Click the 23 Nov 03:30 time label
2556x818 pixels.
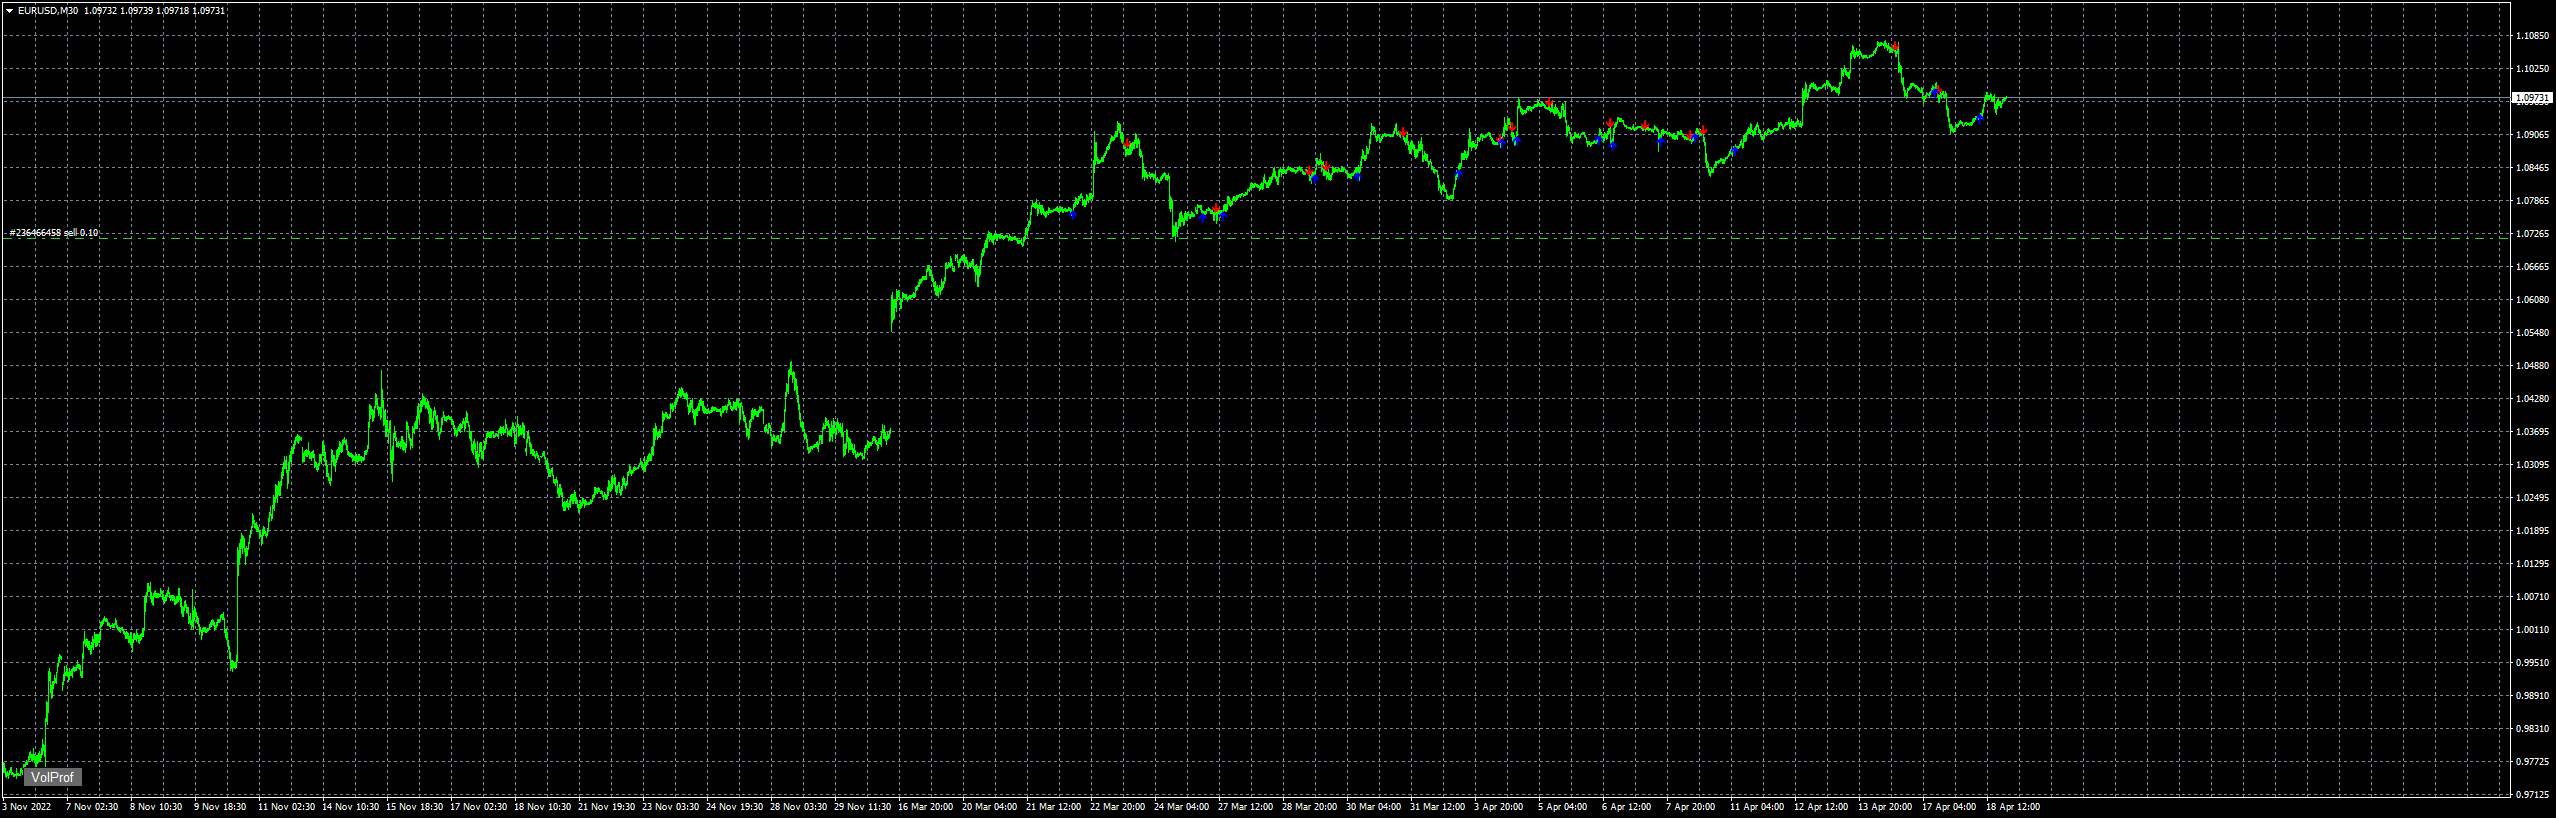click(670, 807)
